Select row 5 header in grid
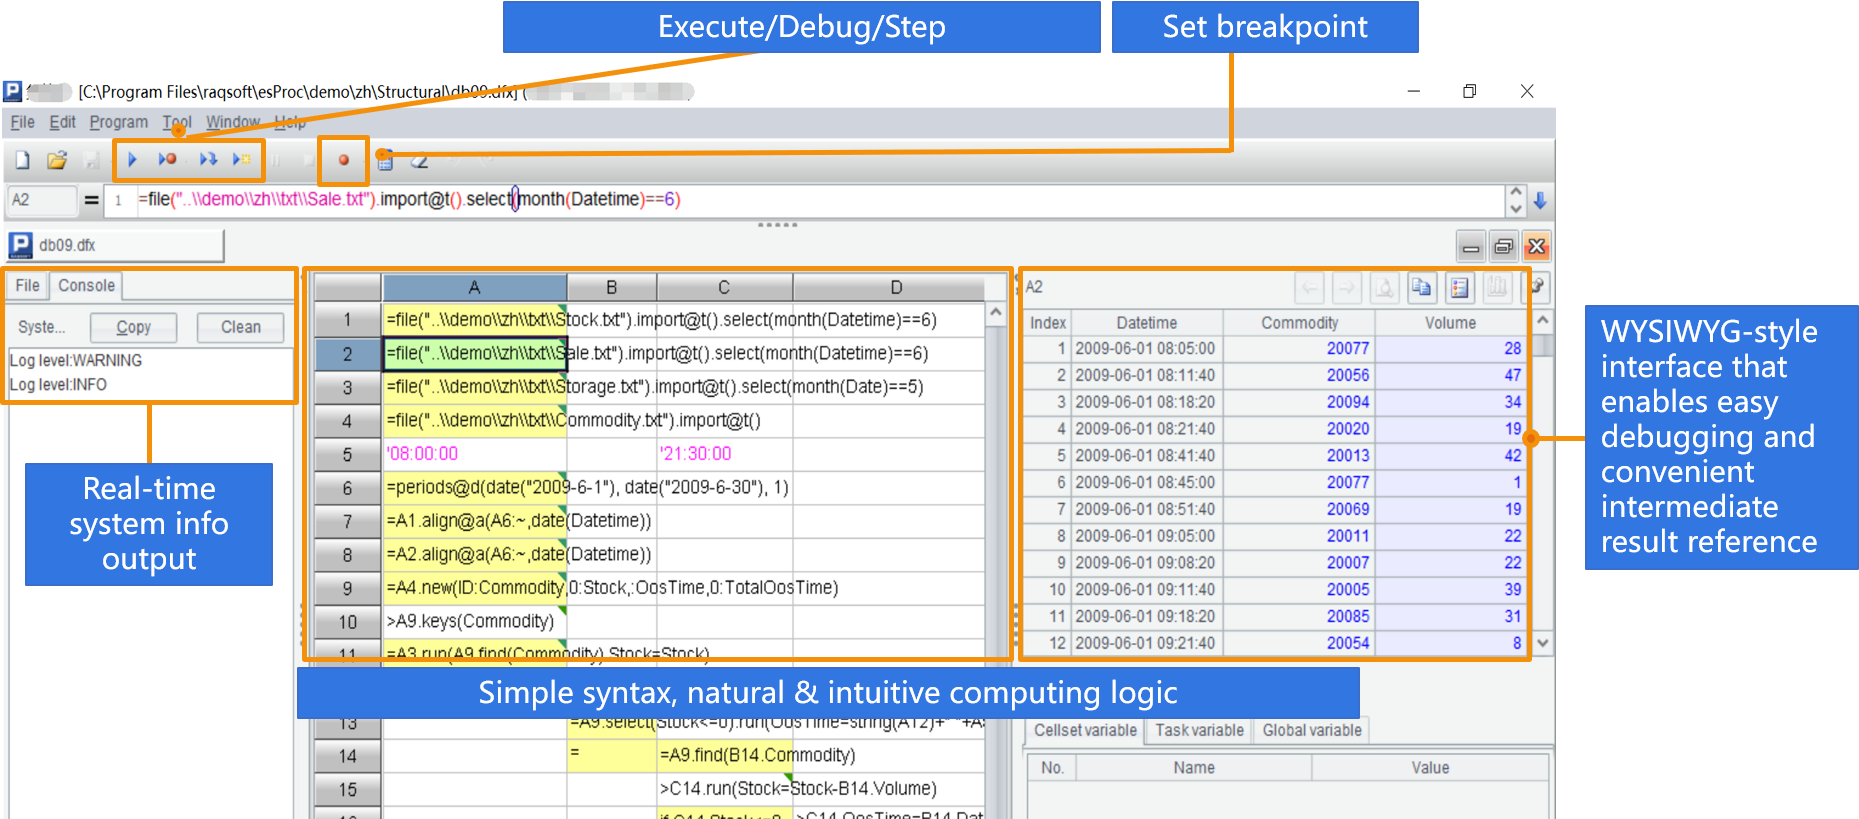 [347, 454]
